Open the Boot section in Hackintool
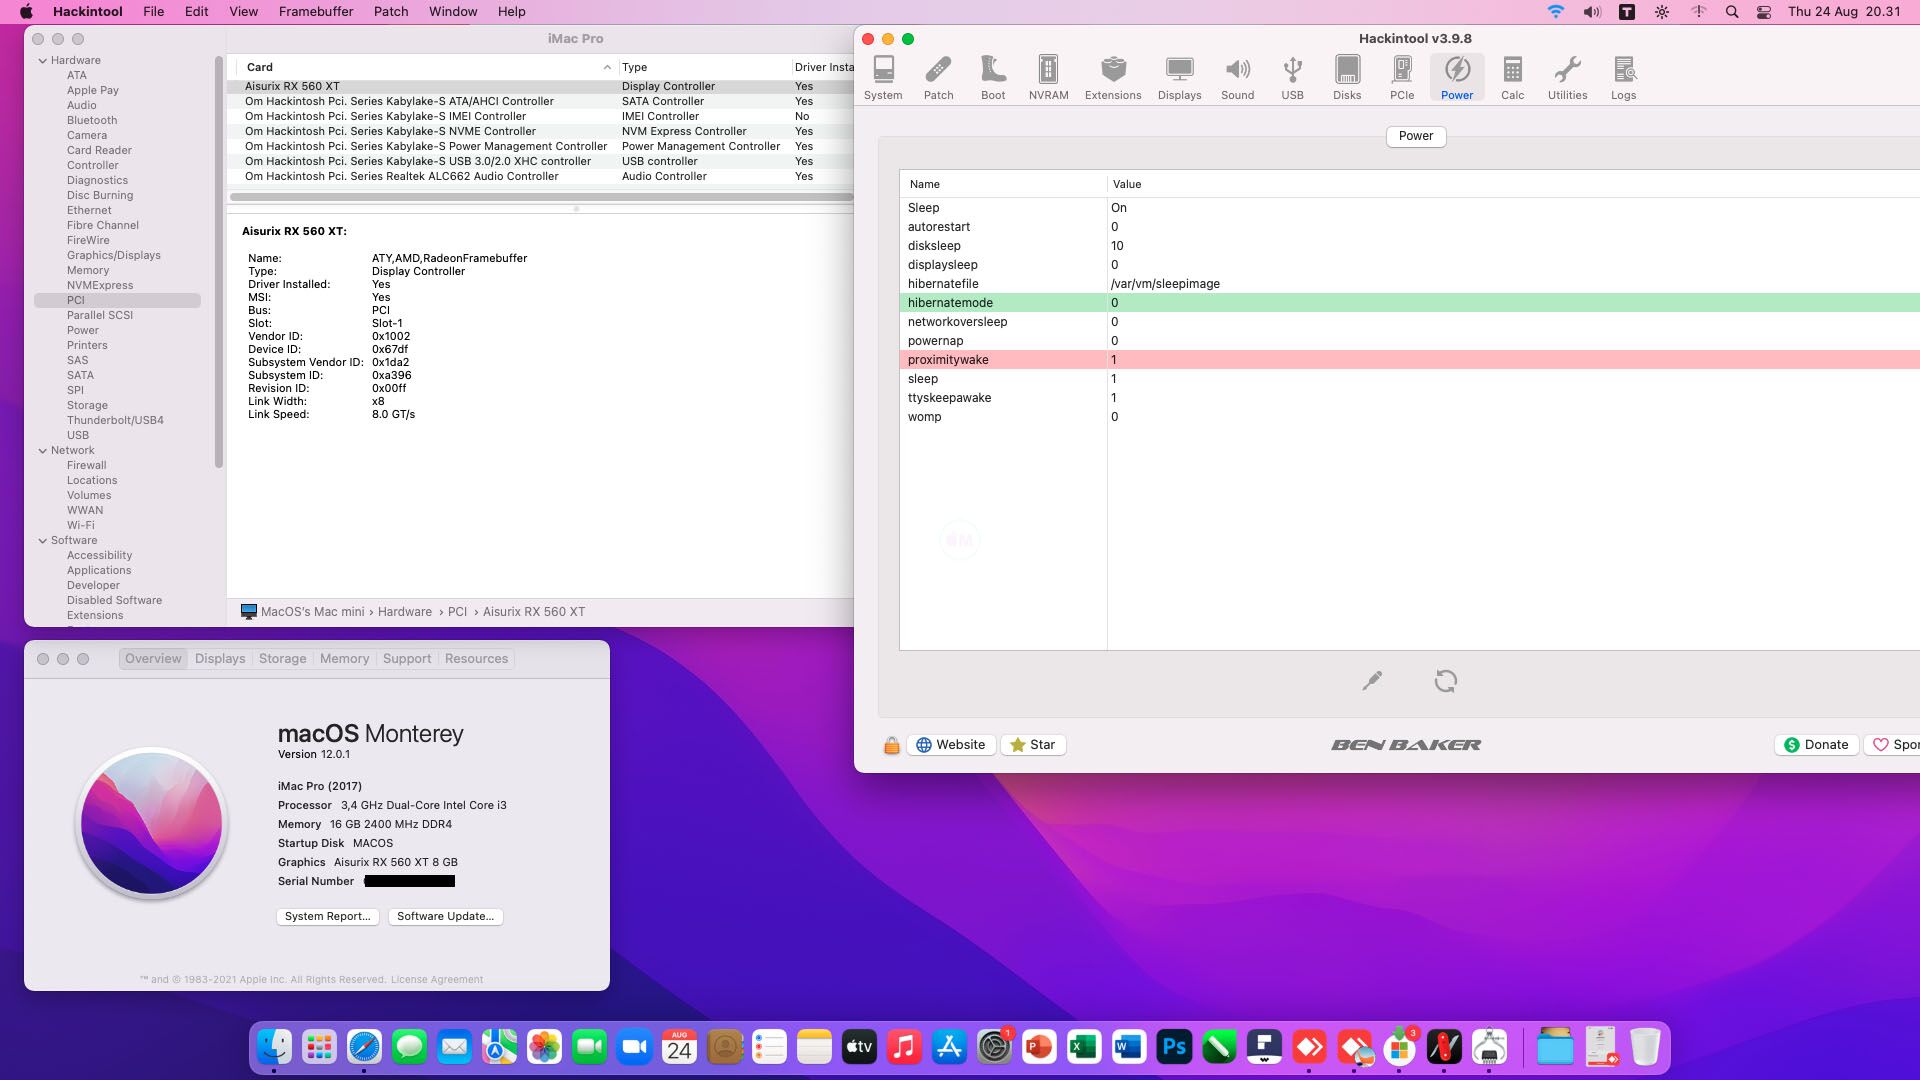Screen dimensions: 1920x1080 click(x=993, y=77)
